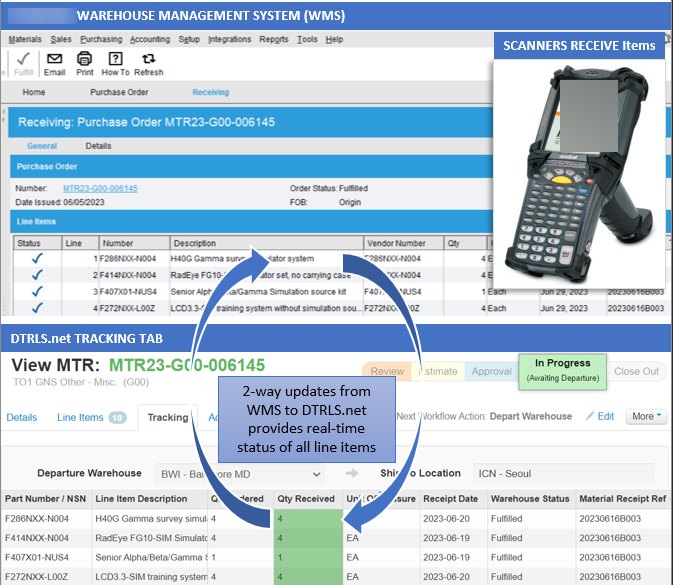Sort by the Line column header
The width and height of the screenshot is (673, 585).
point(81,243)
